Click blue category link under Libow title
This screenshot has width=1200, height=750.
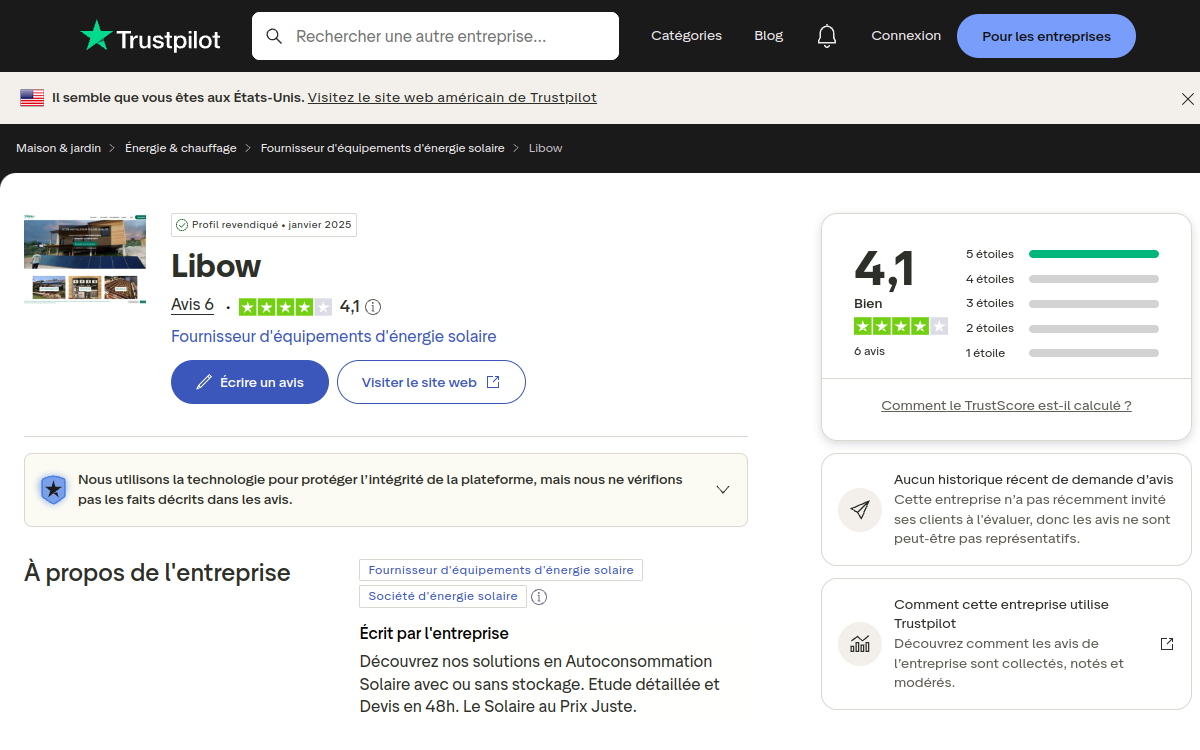334,337
